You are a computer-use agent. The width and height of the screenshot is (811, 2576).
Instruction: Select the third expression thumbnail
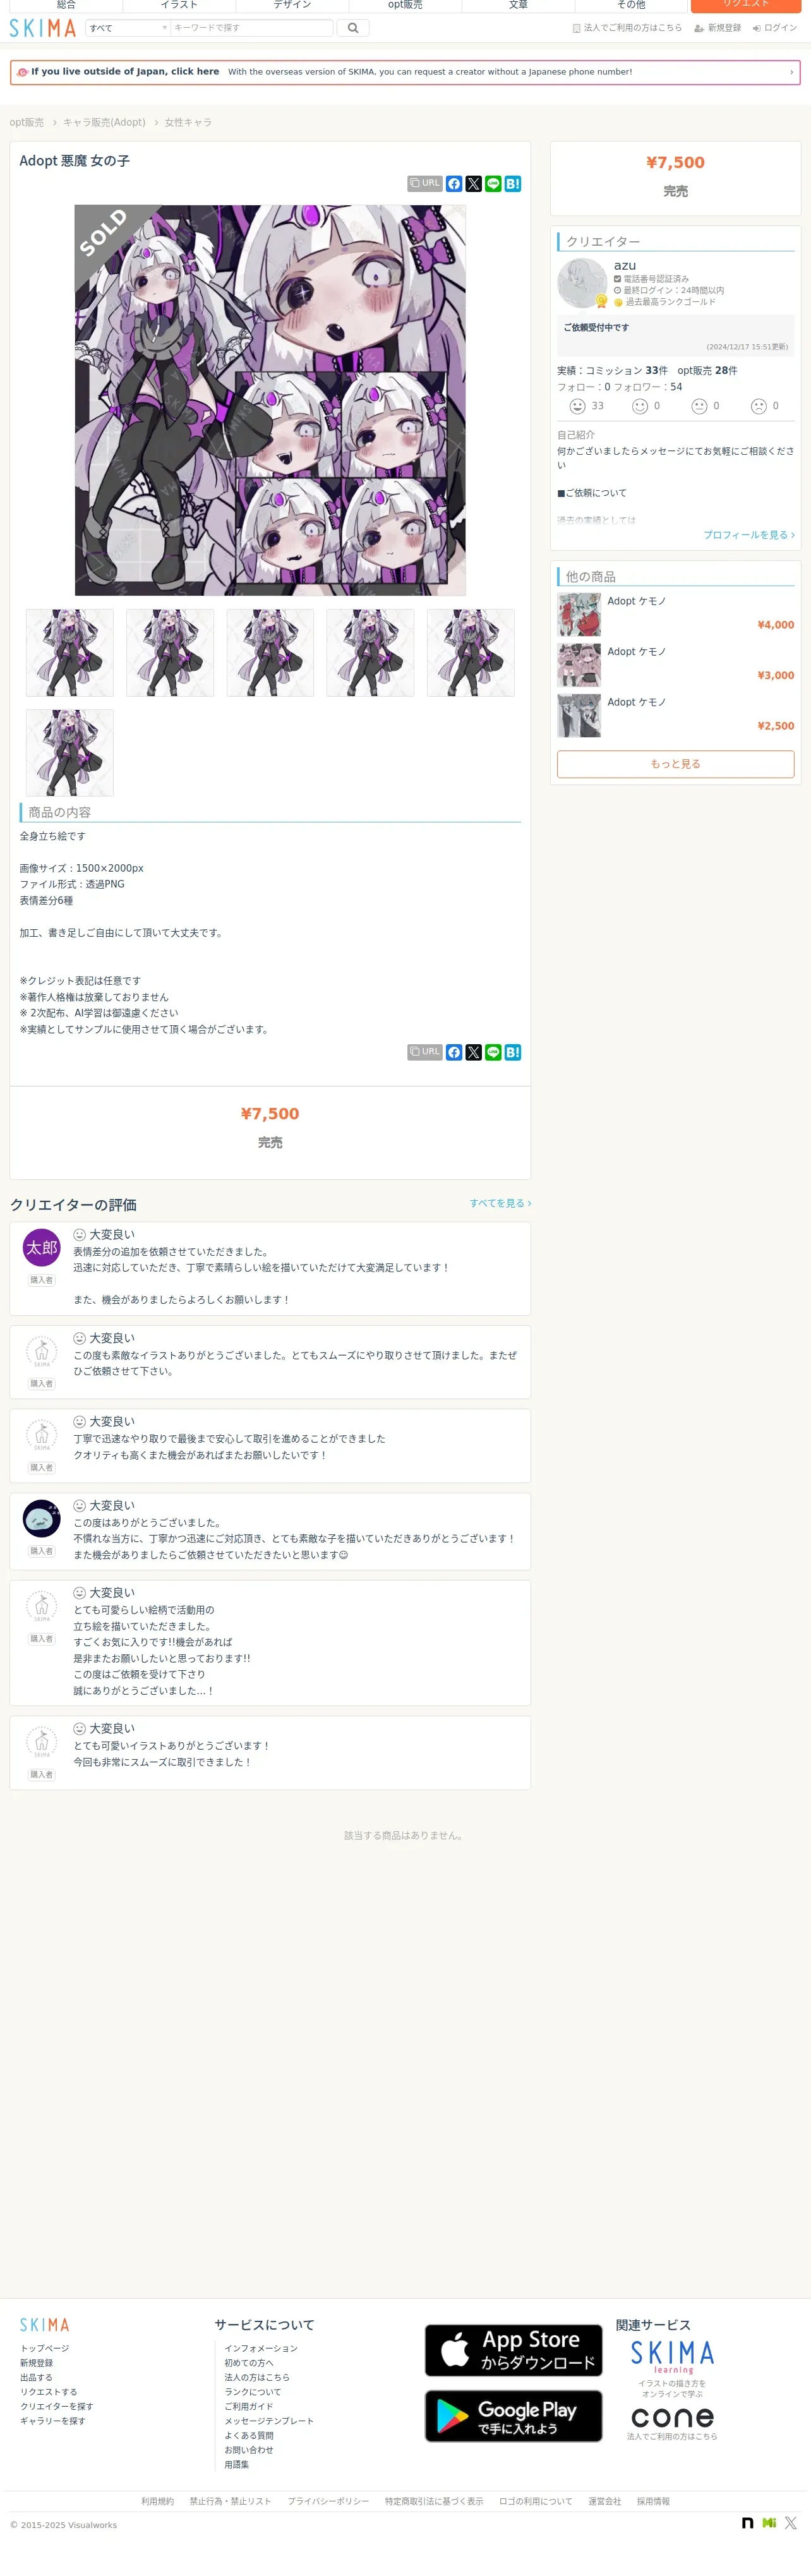click(270, 653)
